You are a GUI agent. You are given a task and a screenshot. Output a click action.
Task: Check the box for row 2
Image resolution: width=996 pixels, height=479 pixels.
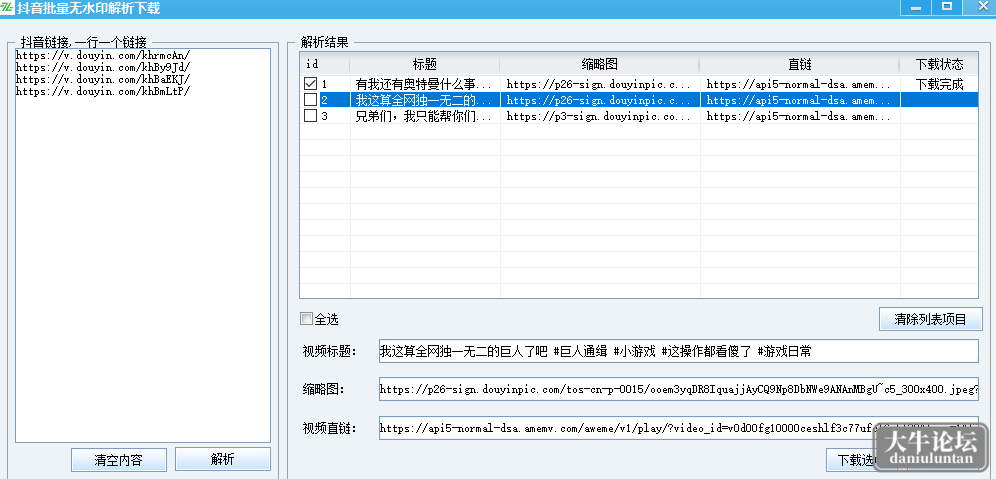click(x=310, y=100)
